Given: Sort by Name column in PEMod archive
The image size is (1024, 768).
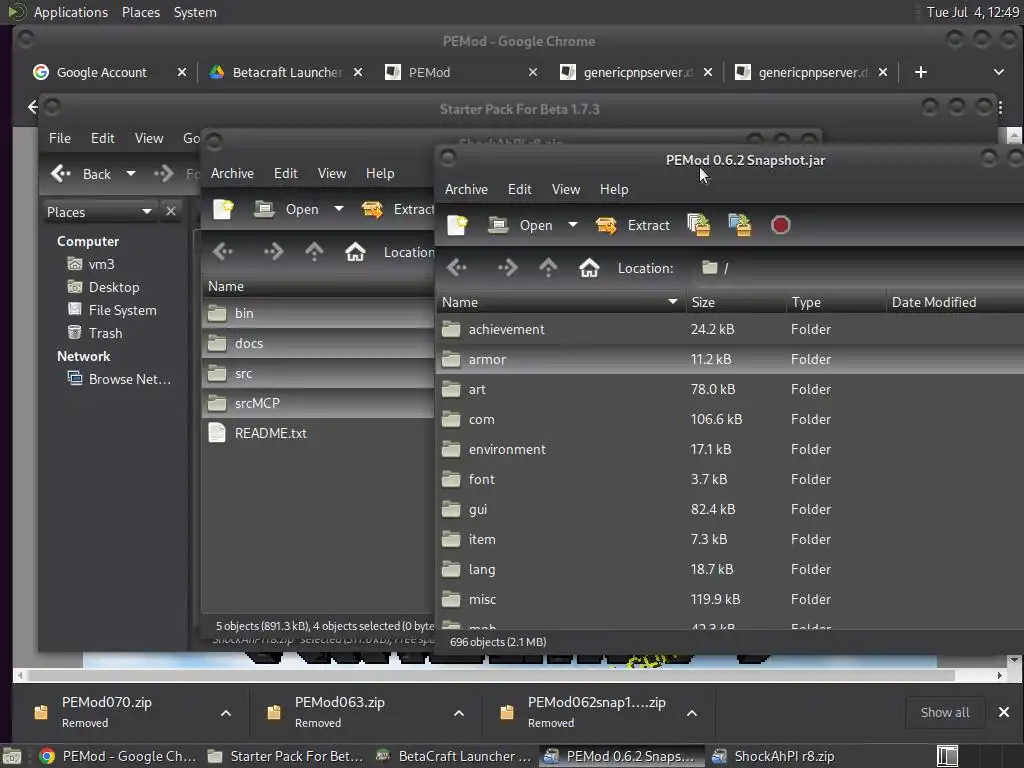Looking at the screenshot, I should click(x=560, y=302).
